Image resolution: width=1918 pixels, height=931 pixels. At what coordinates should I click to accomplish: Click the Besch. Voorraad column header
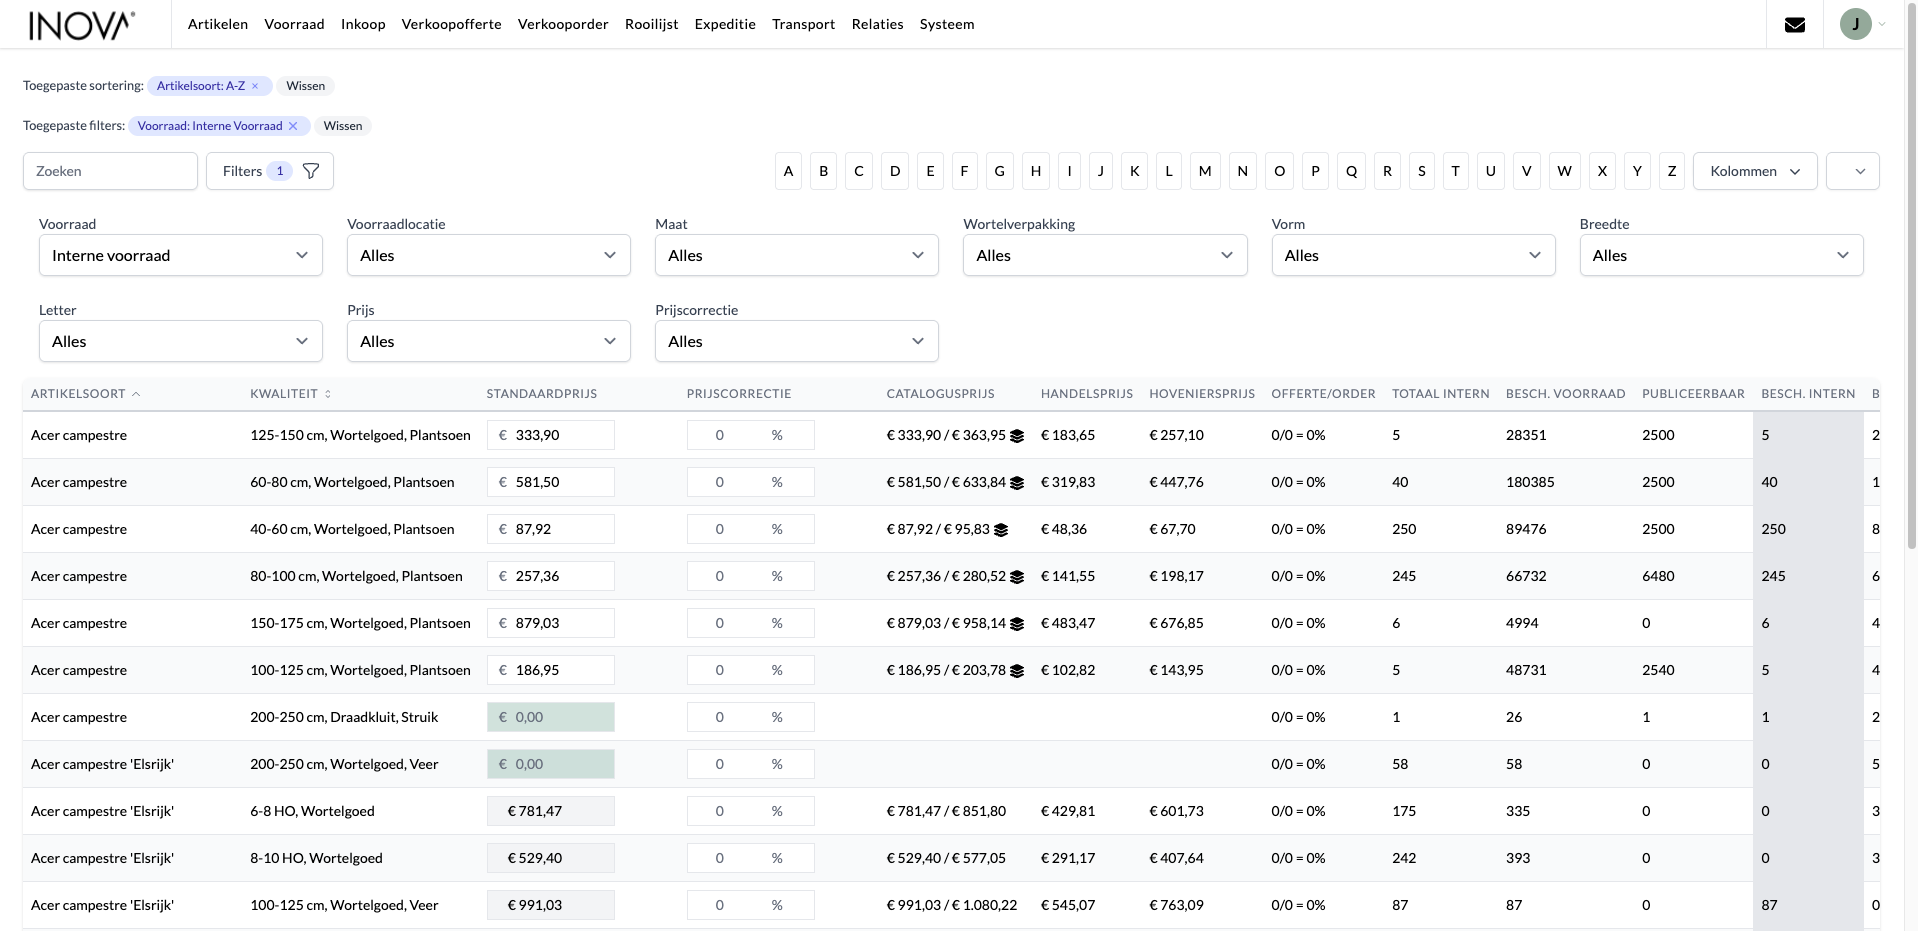coord(1566,394)
